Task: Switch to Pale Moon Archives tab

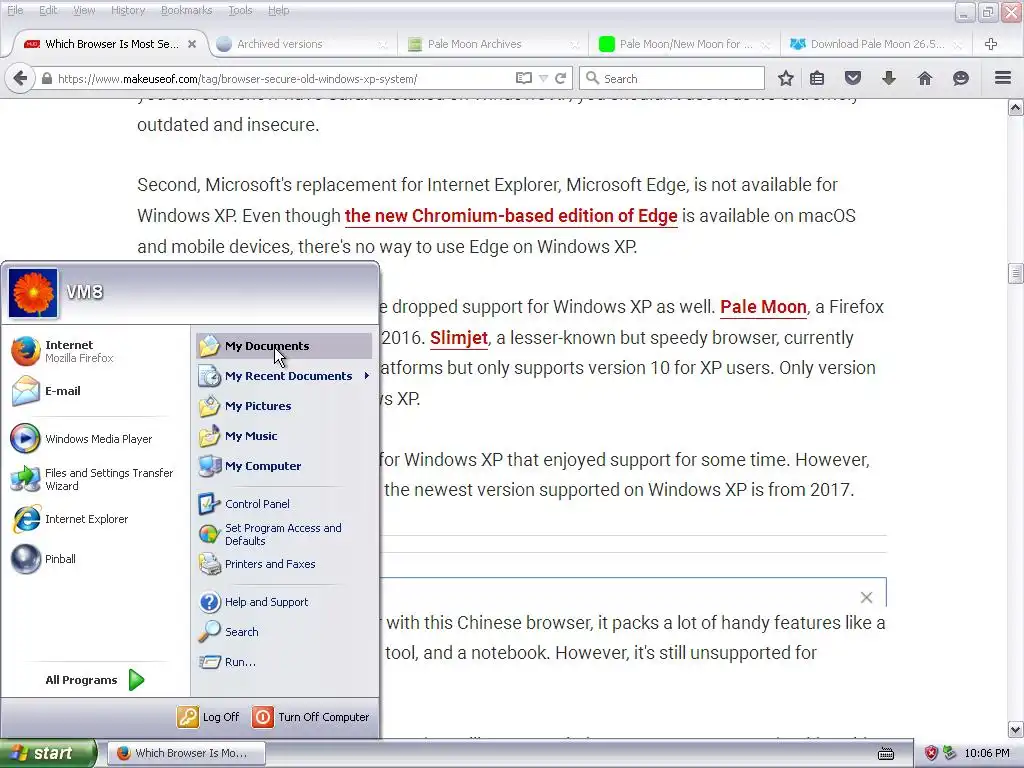Action: 494,44
